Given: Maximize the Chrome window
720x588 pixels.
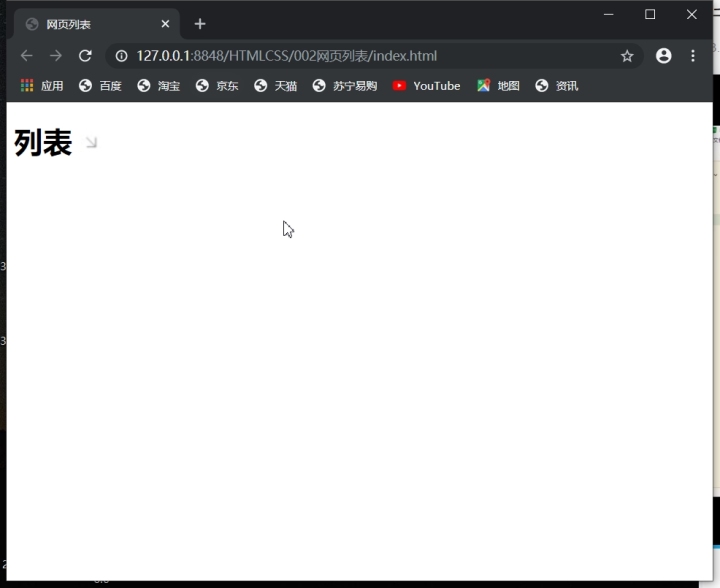Looking at the screenshot, I should 650,15.
